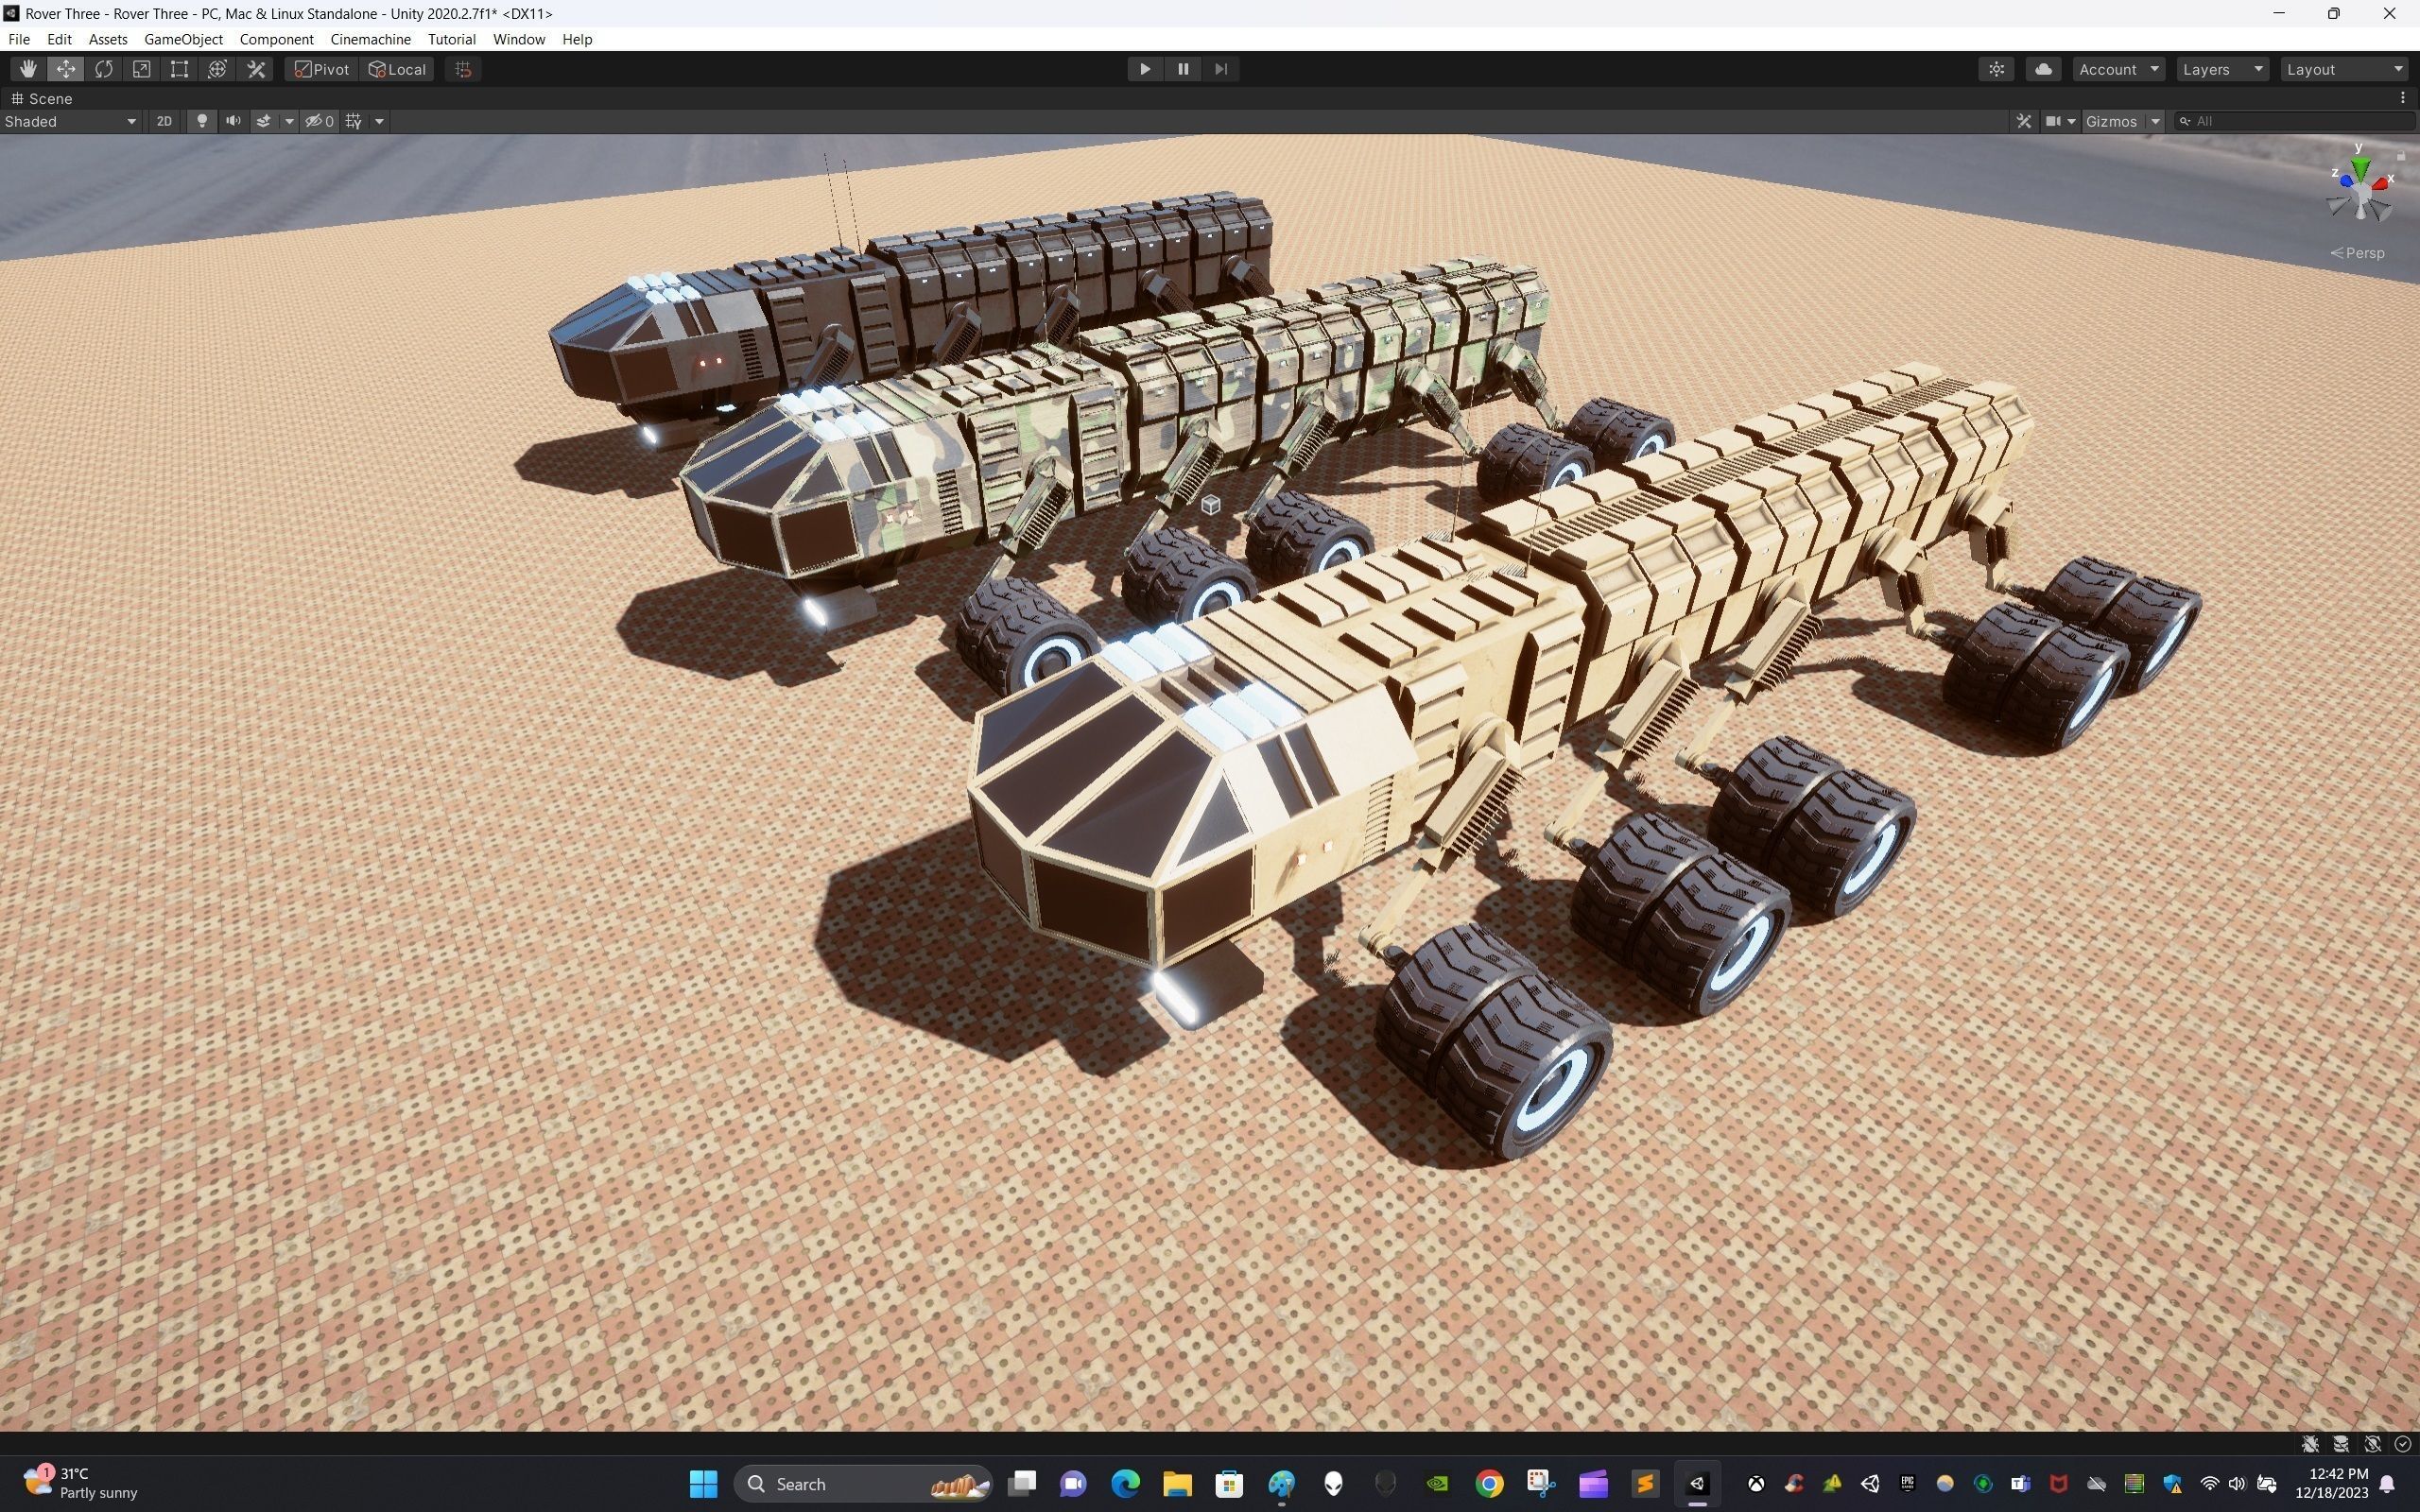Open Scene component editor tools panel
Image resolution: width=2420 pixels, height=1512 pixels.
tap(2024, 121)
